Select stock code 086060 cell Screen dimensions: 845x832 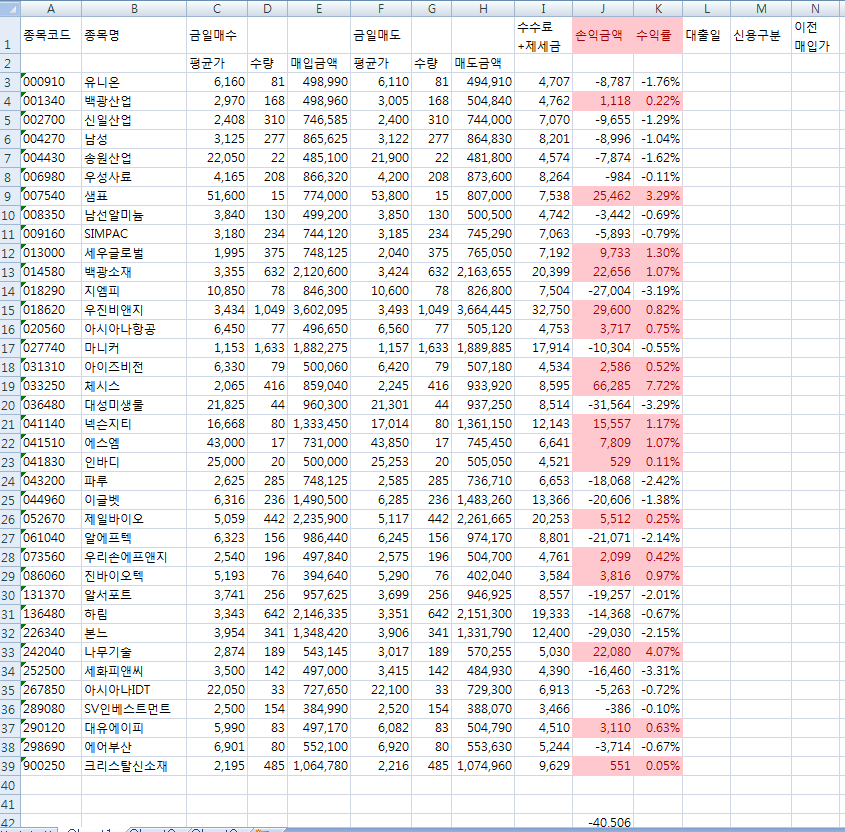[x=51, y=576]
